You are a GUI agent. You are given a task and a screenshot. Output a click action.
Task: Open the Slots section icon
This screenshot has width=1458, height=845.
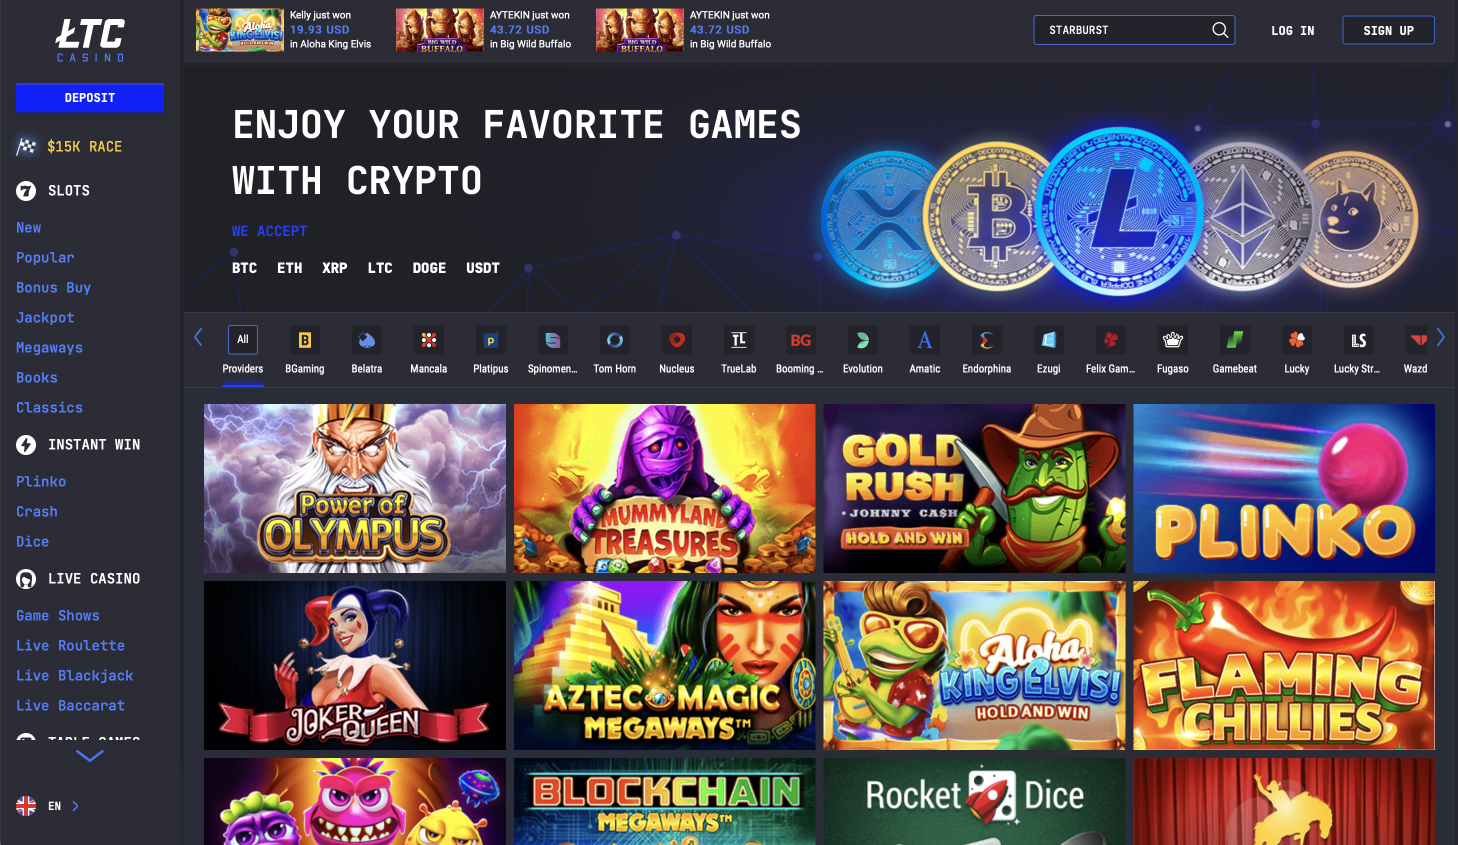tap(26, 190)
